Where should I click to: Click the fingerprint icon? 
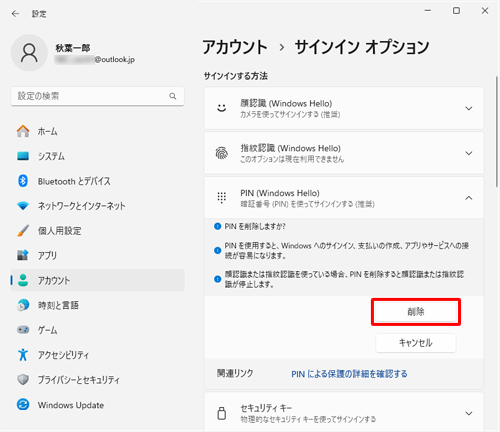click(222, 153)
